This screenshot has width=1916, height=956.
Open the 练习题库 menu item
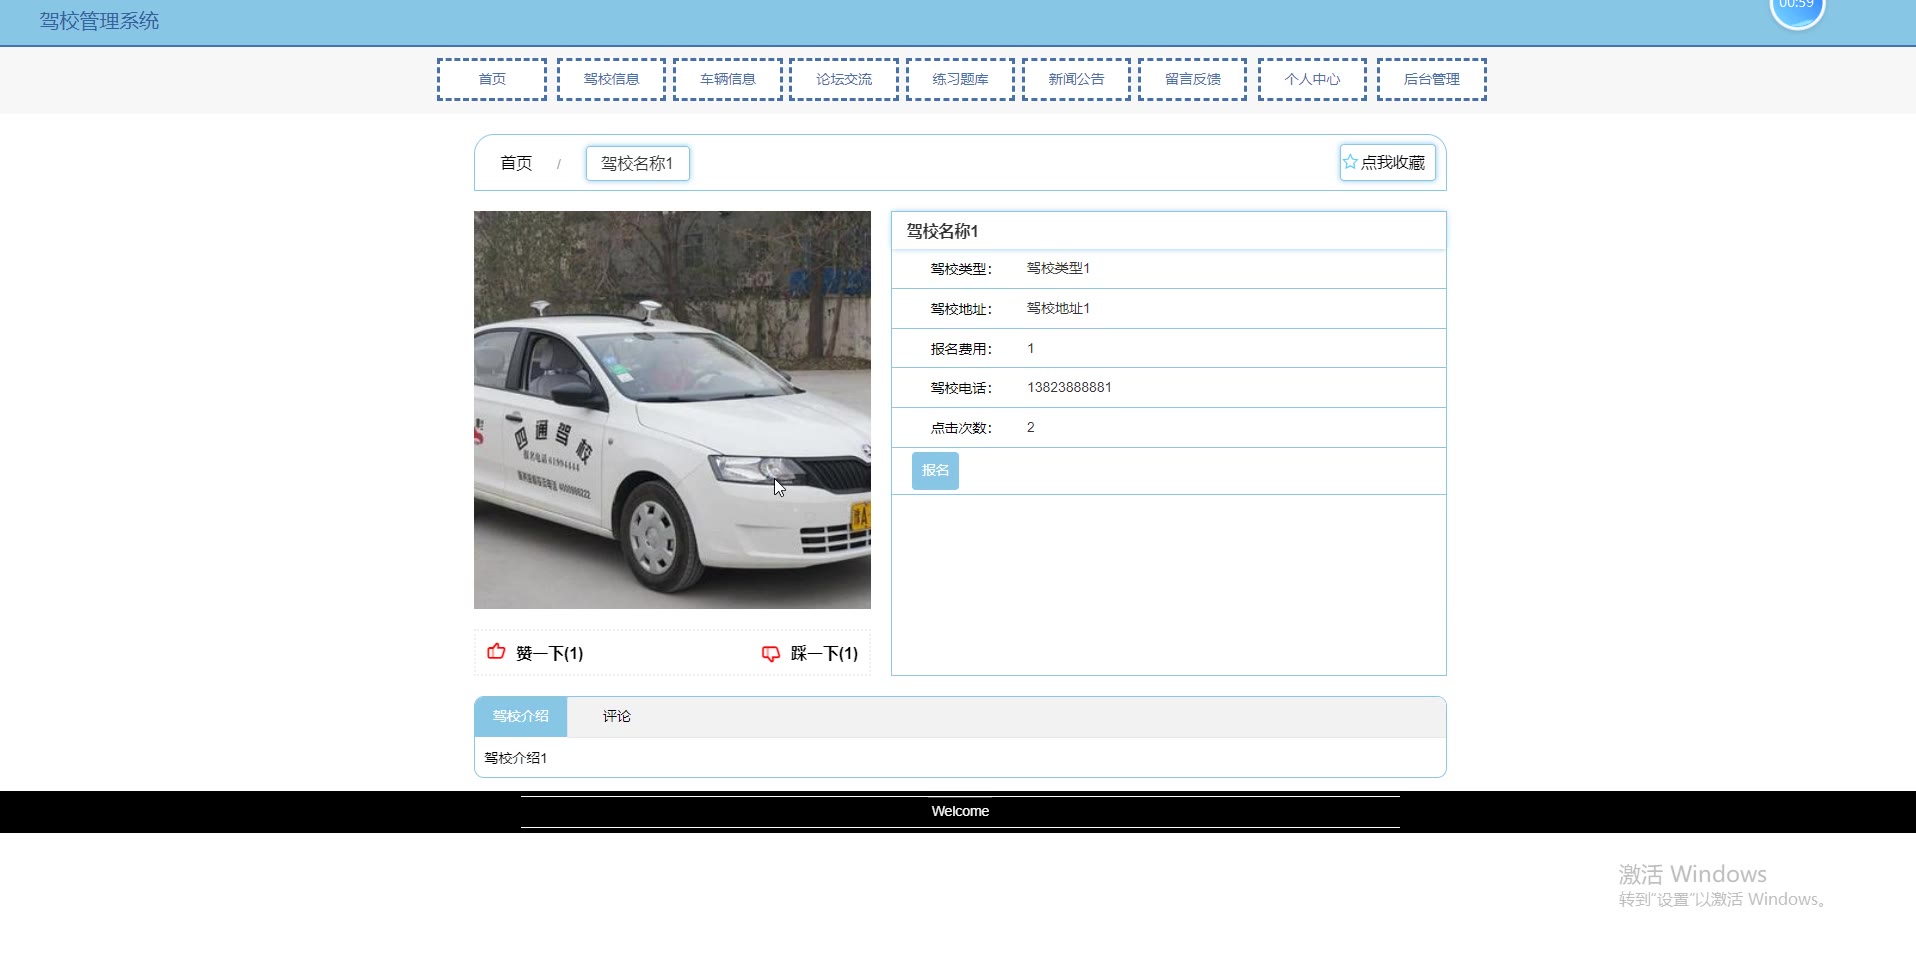point(960,79)
